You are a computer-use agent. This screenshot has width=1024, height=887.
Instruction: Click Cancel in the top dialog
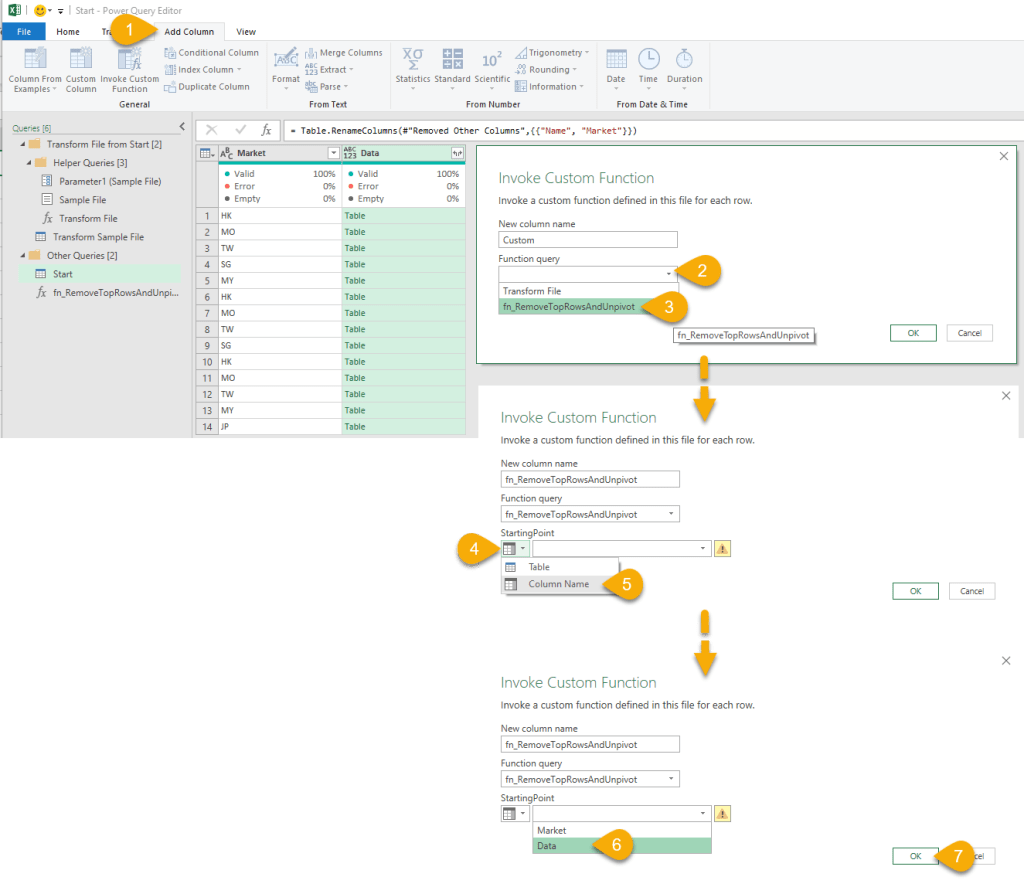[969, 333]
